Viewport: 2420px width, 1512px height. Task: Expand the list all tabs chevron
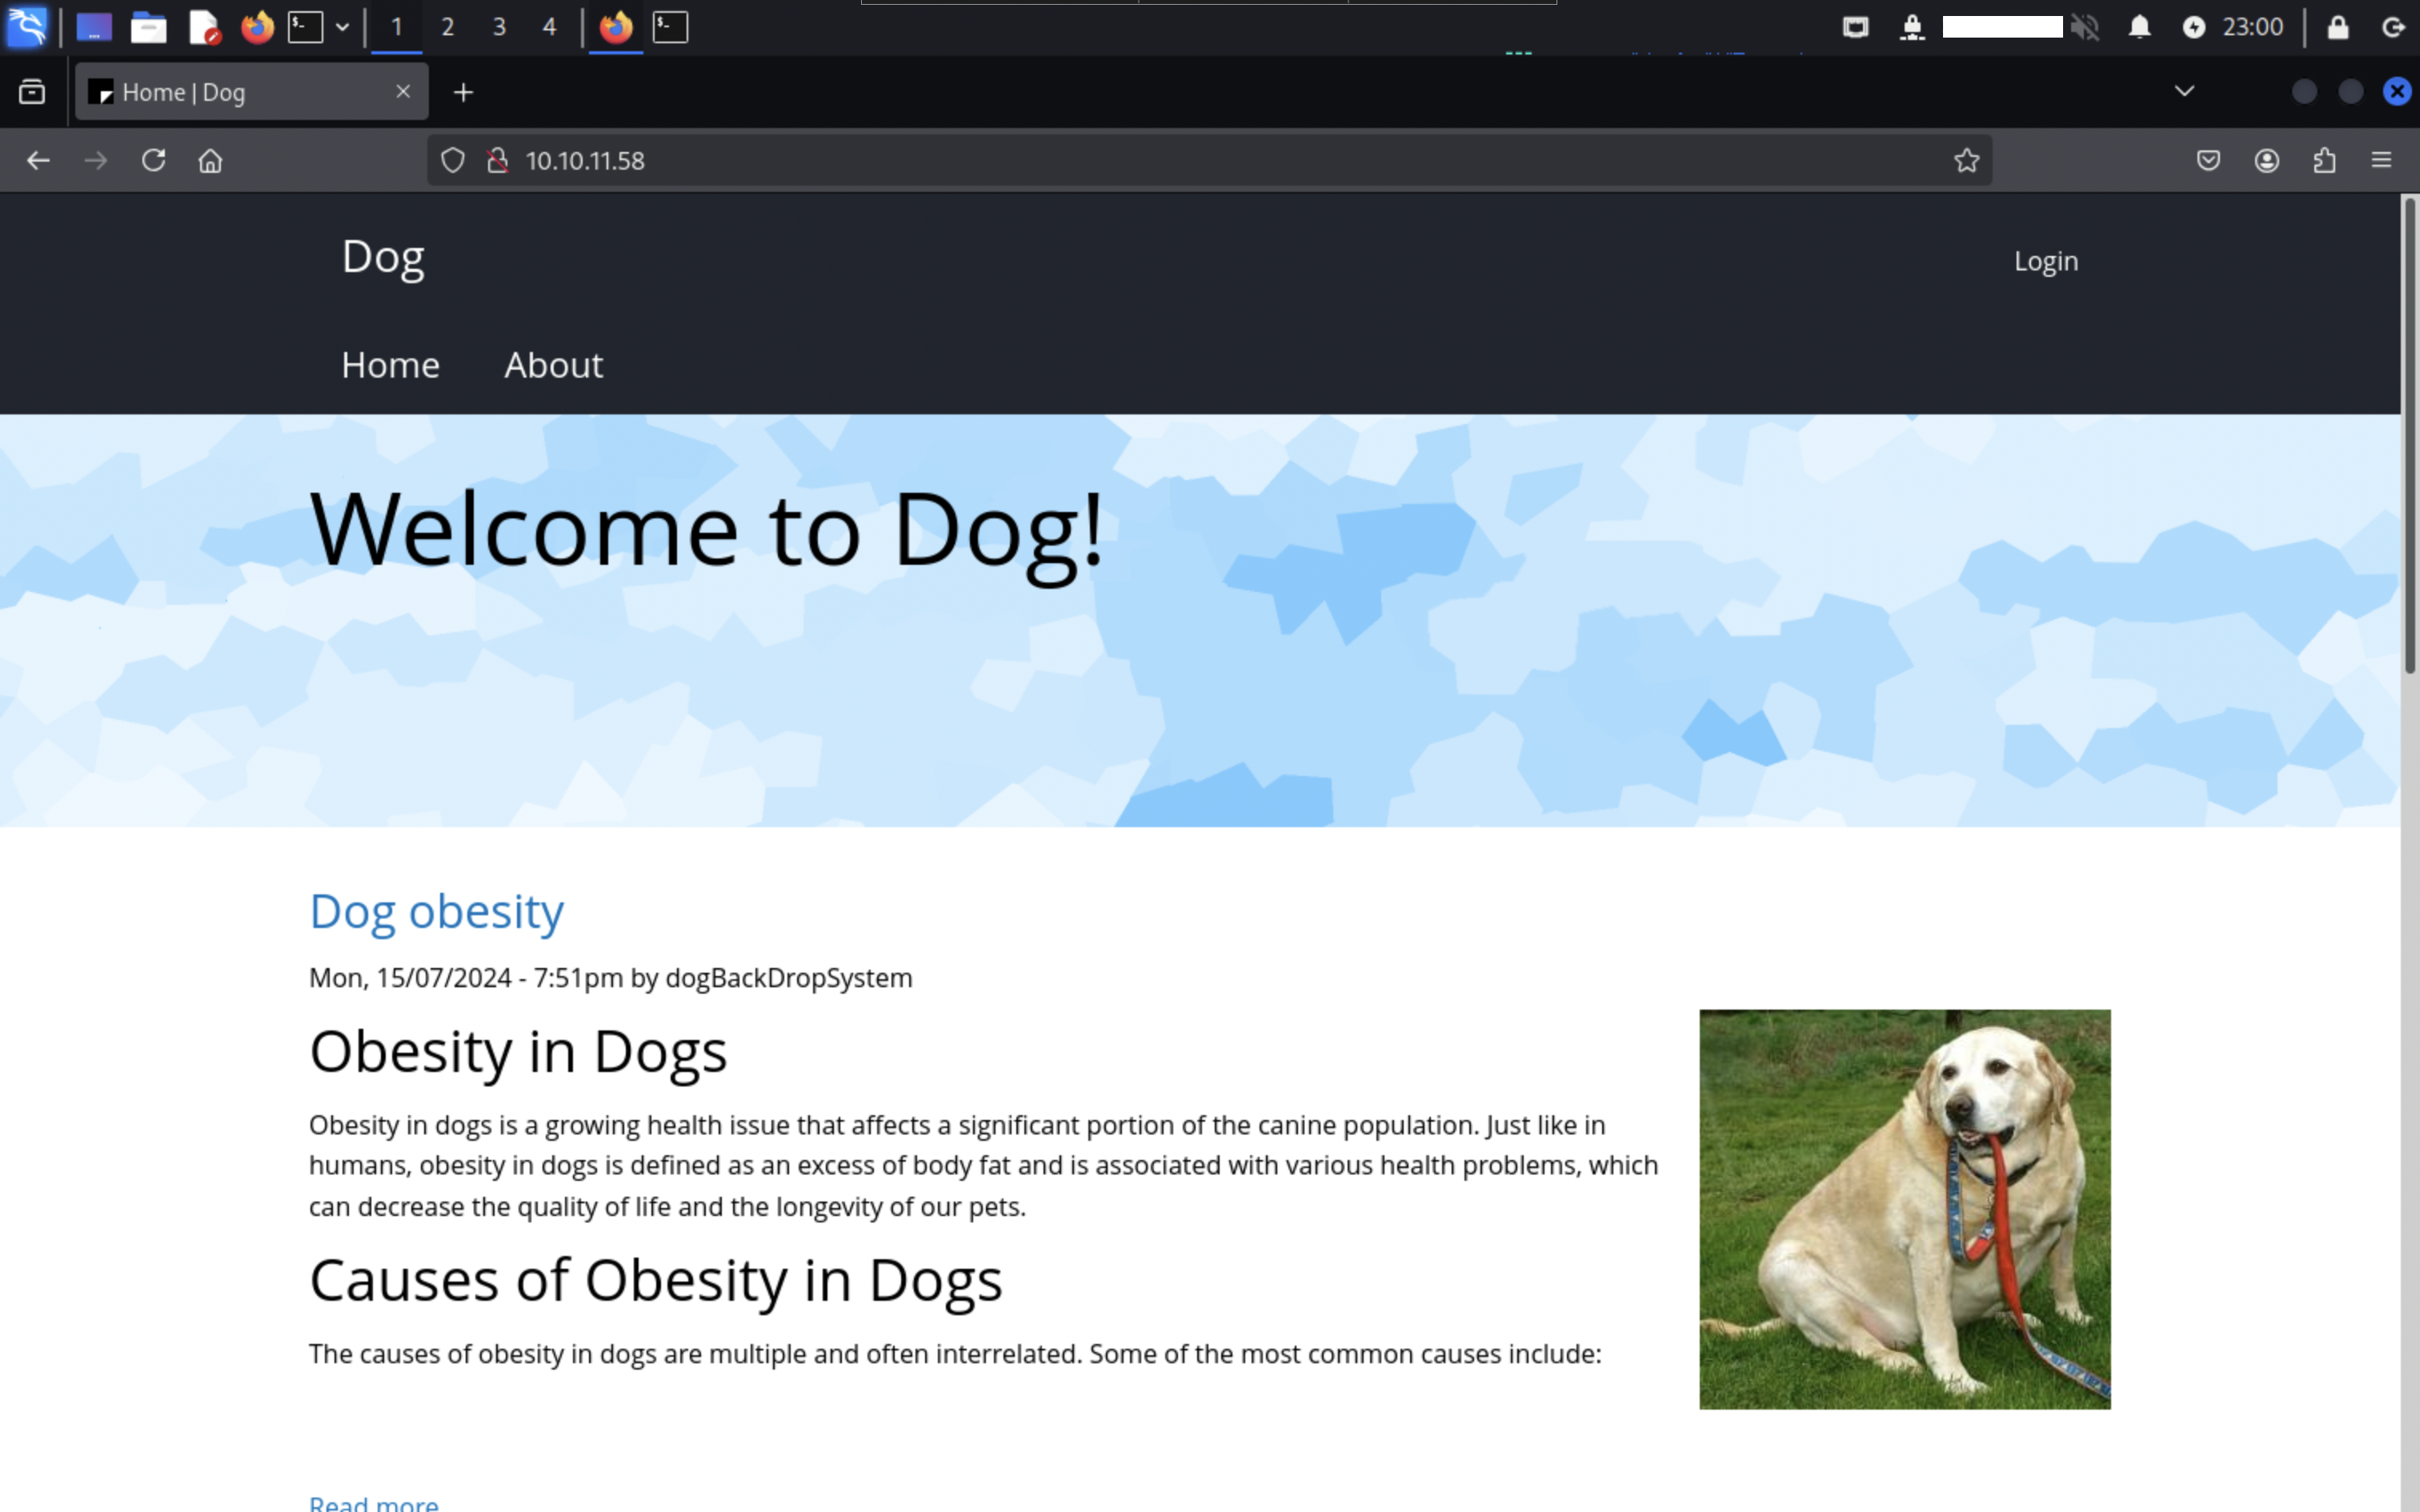point(2184,91)
